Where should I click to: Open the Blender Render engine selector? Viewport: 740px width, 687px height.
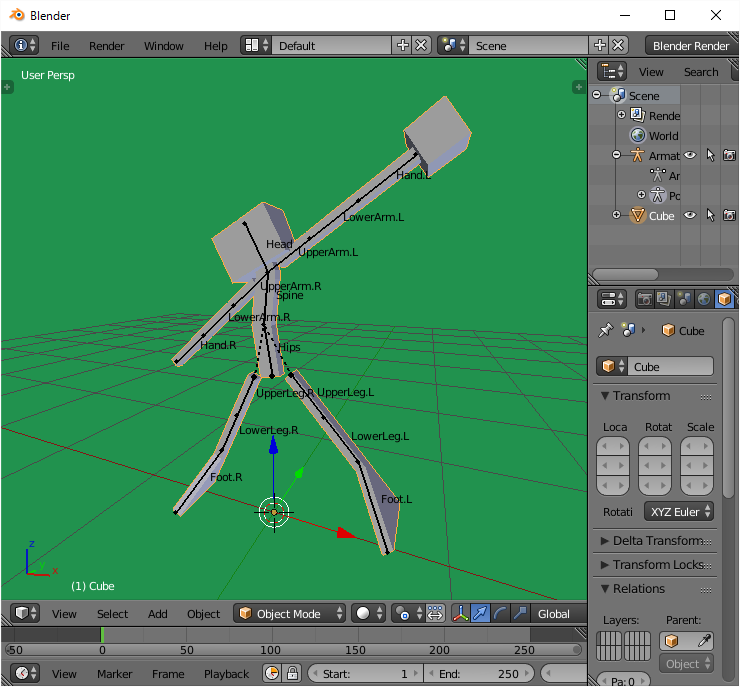pyautogui.click(x=691, y=46)
